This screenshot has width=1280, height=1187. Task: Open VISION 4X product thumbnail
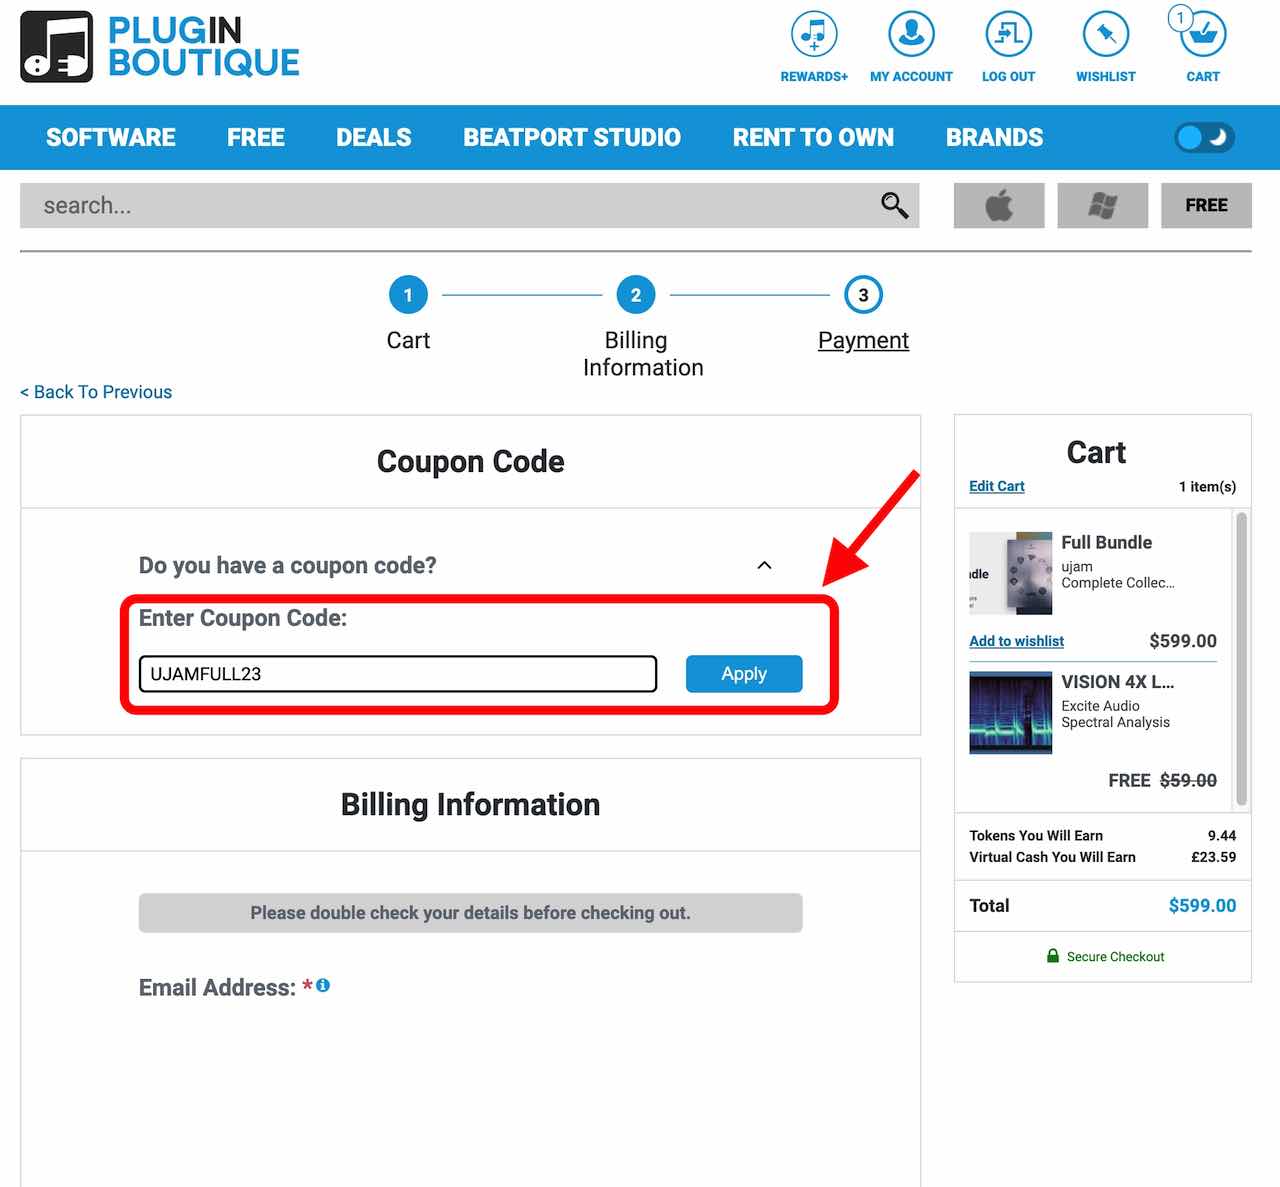pos(1010,712)
